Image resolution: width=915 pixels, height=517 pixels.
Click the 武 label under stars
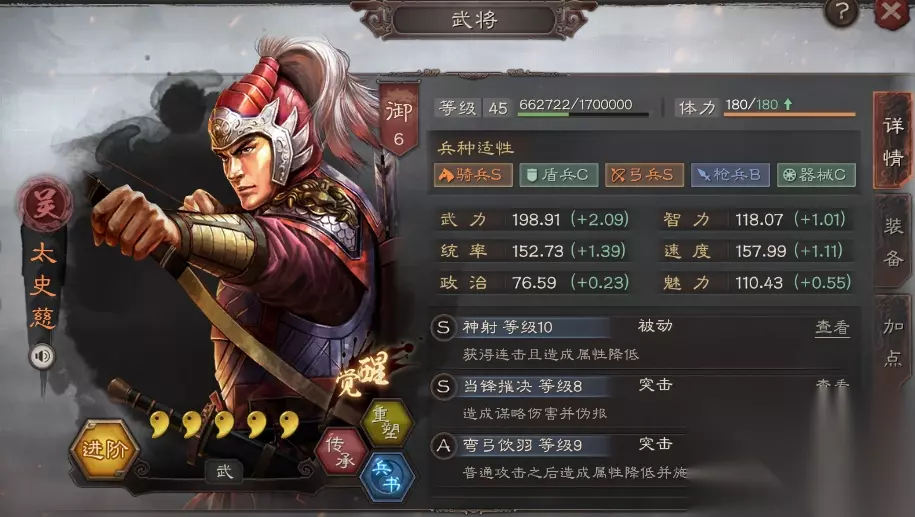(225, 471)
